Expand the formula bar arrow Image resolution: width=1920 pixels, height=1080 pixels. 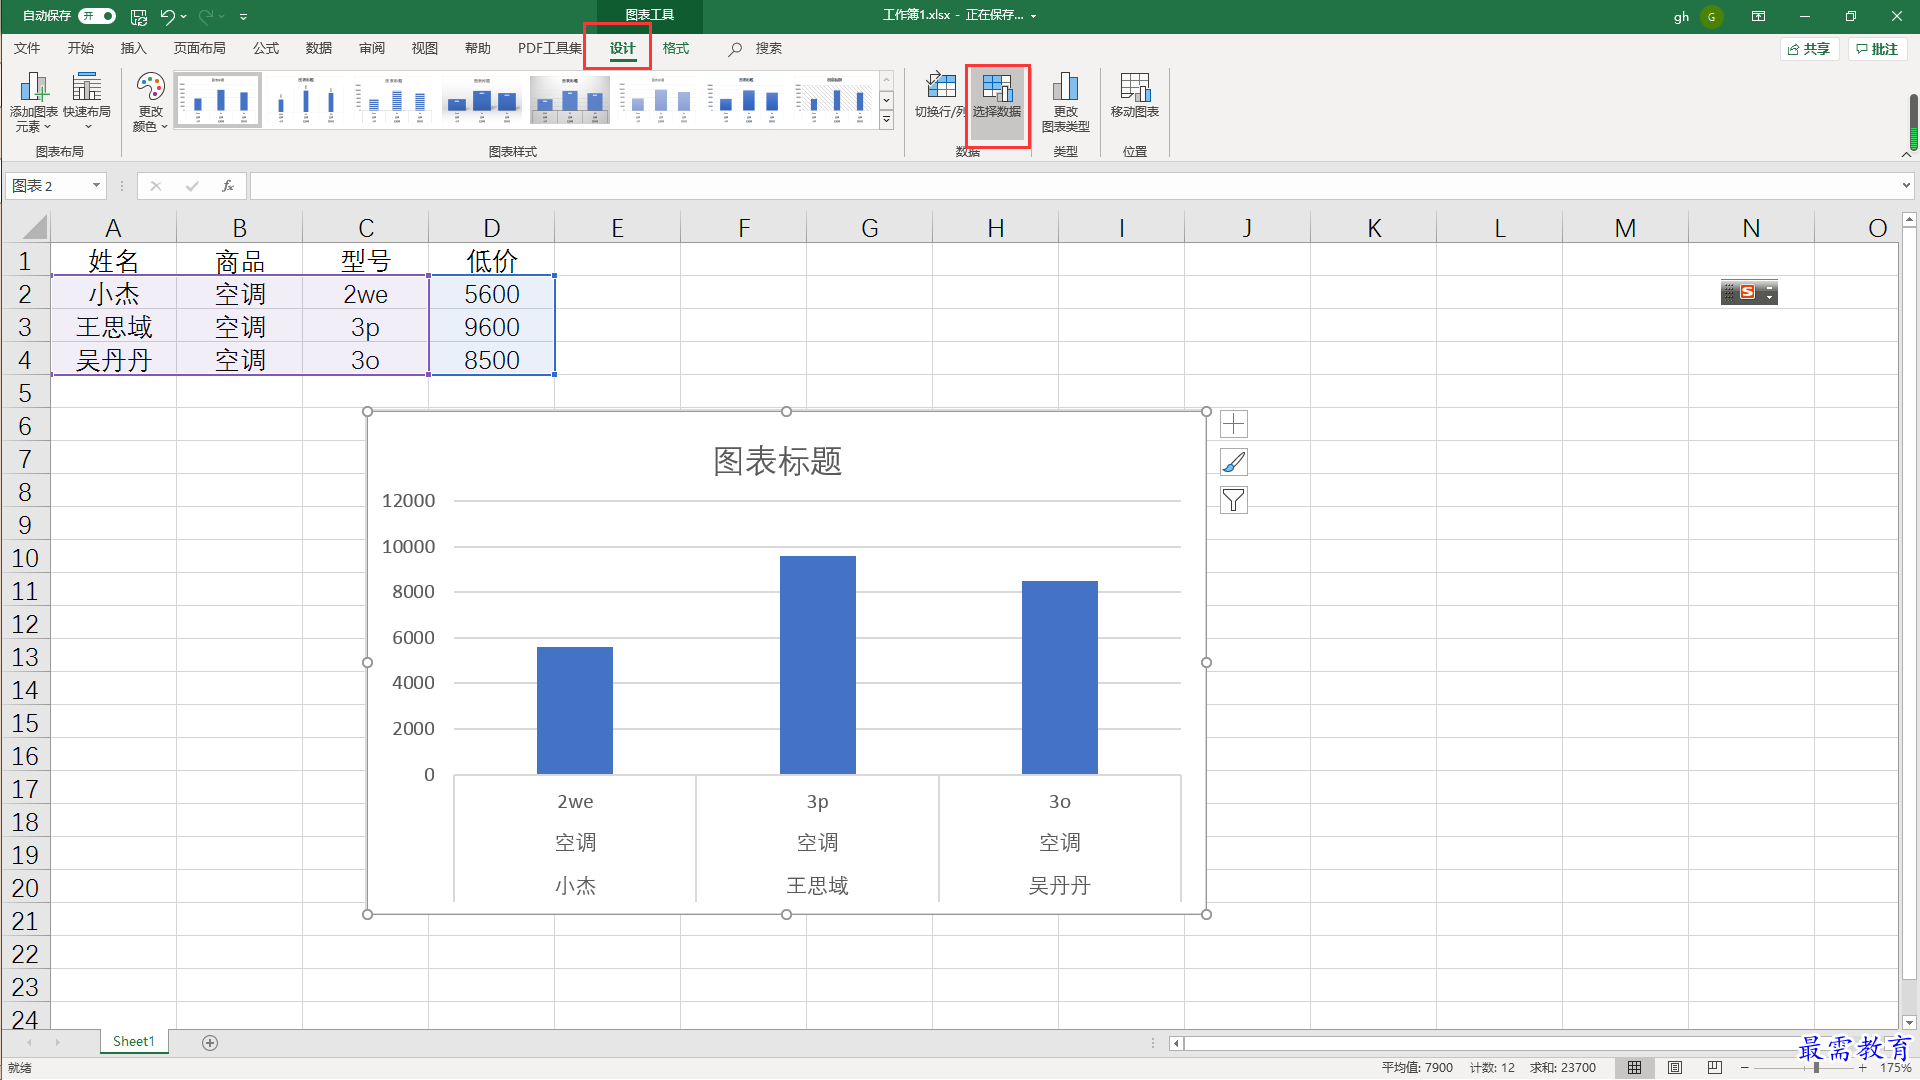(1906, 186)
